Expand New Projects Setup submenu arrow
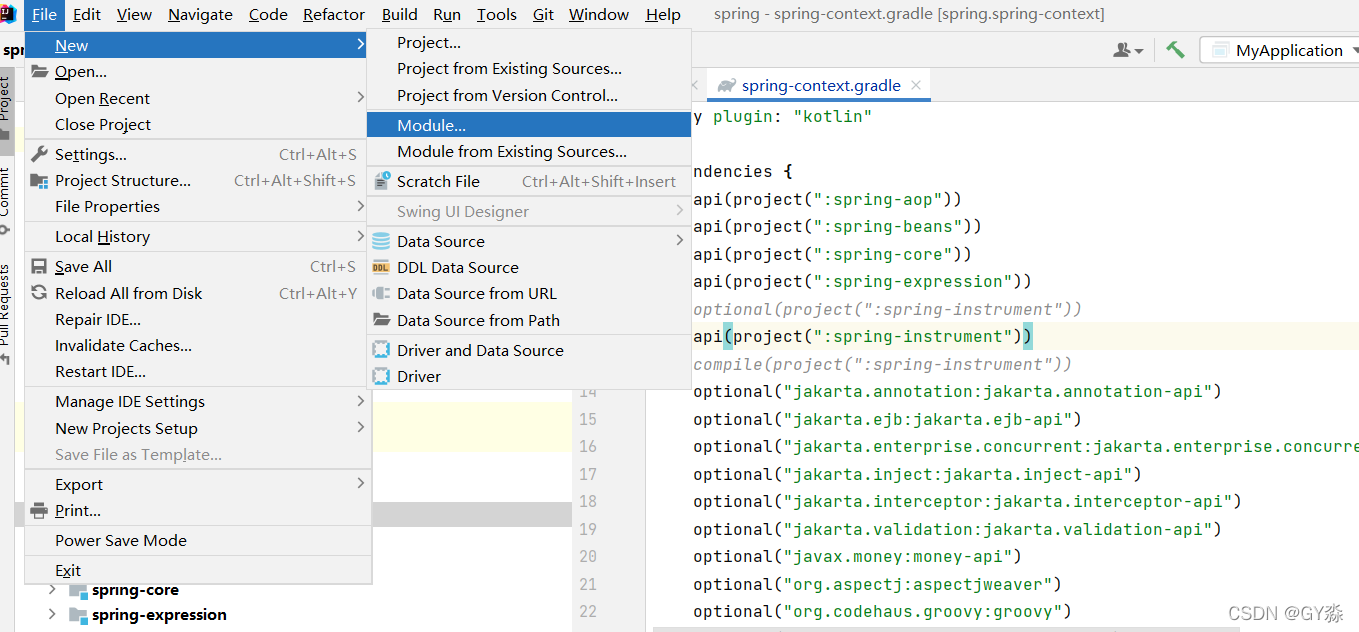Image resolution: width=1359 pixels, height=632 pixels. coord(360,428)
